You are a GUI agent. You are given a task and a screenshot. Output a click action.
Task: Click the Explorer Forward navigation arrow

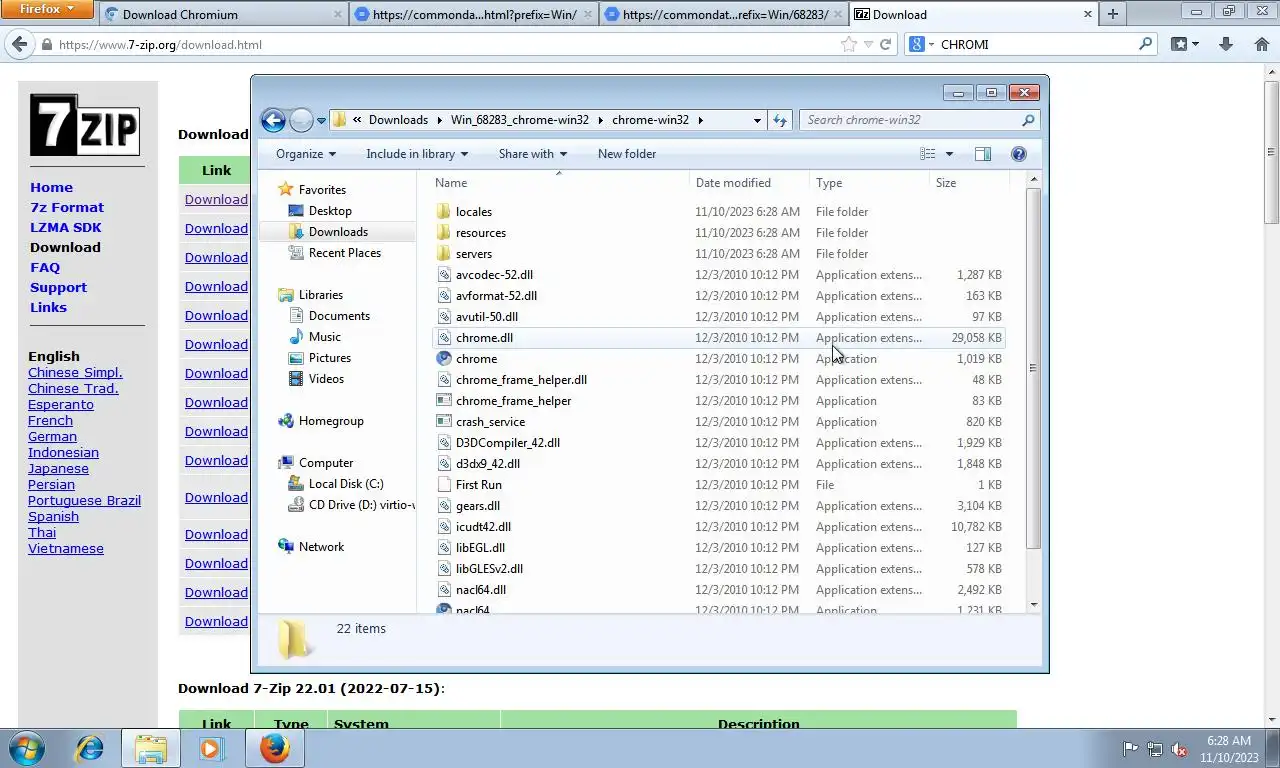coord(301,120)
